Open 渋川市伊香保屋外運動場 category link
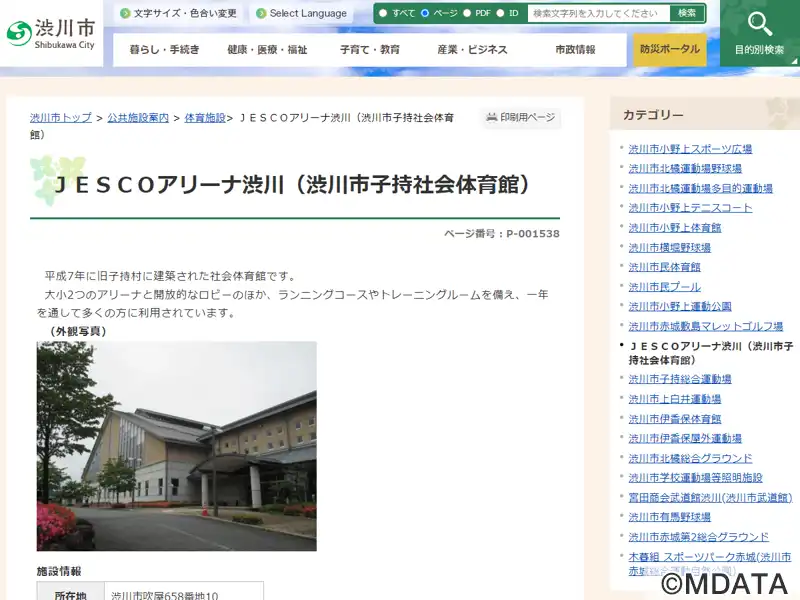Screen dimensions: 800x600 click(685, 438)
